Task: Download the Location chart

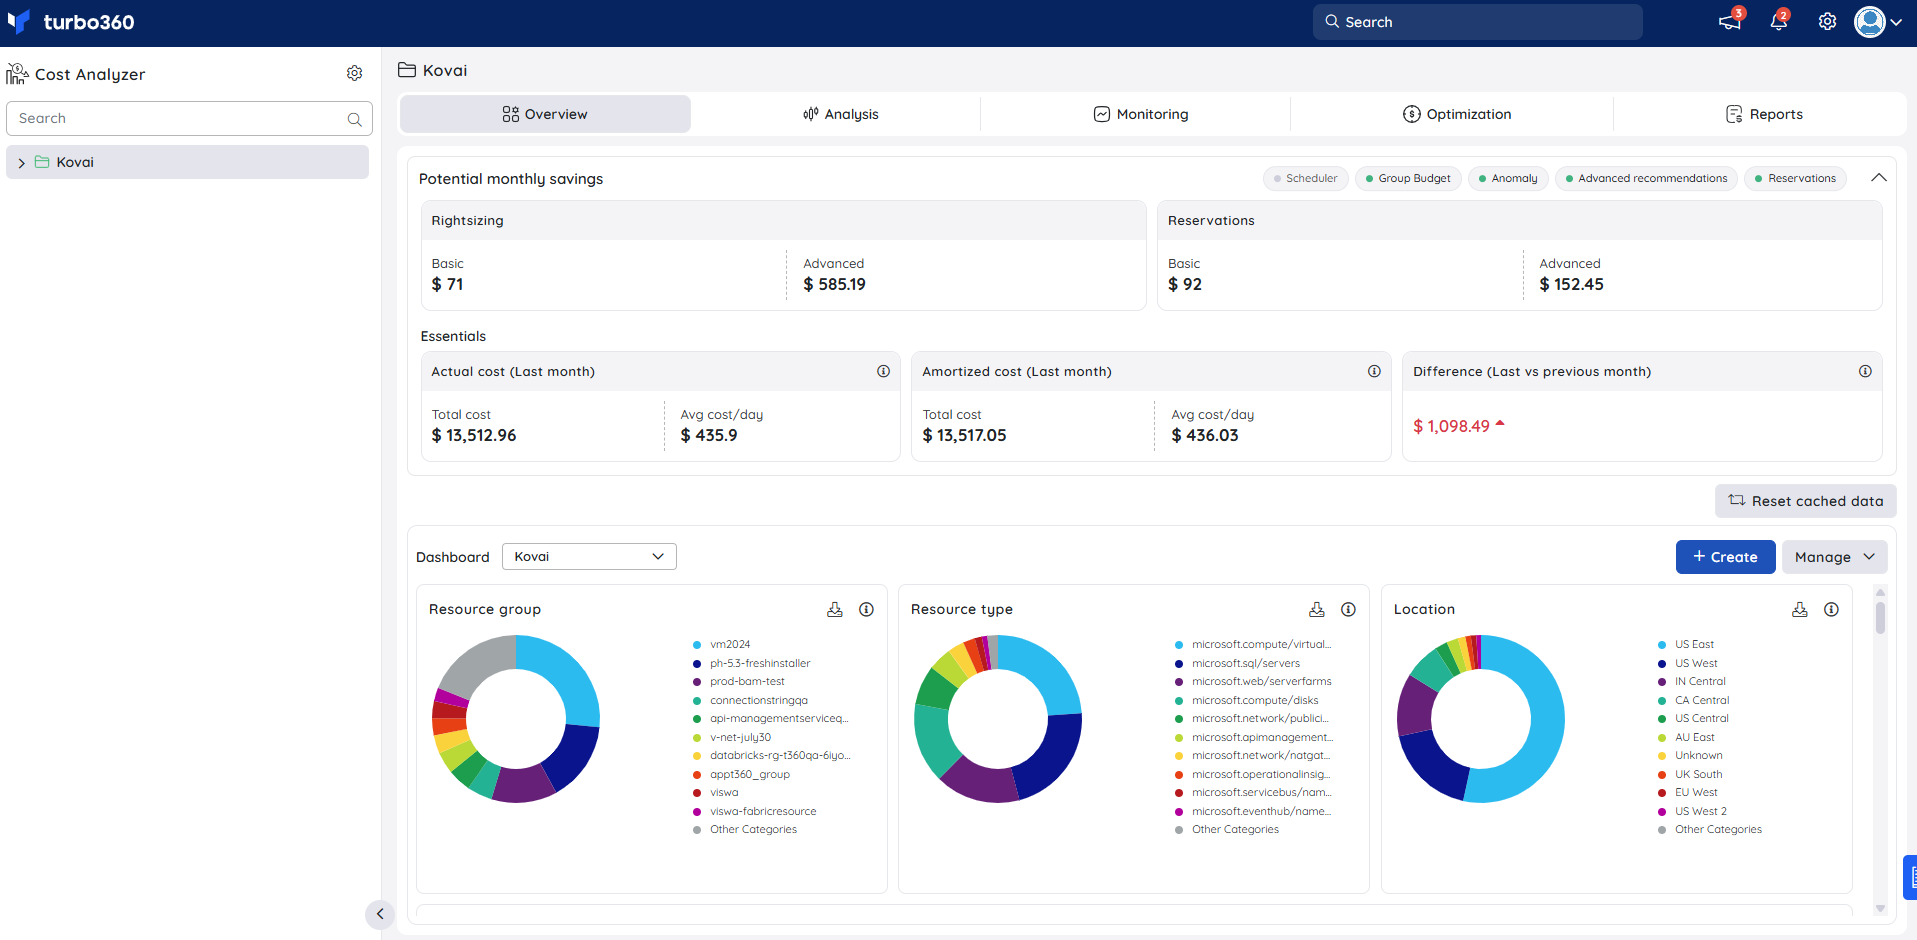Action: pyautogui.click(x=1800, y=609)
